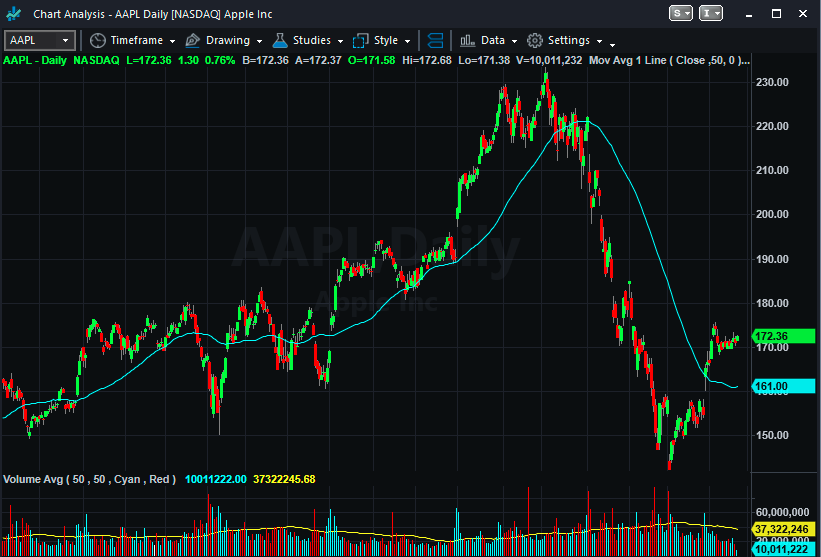Open the I interval link dropdown

click(x=711, y=14)
